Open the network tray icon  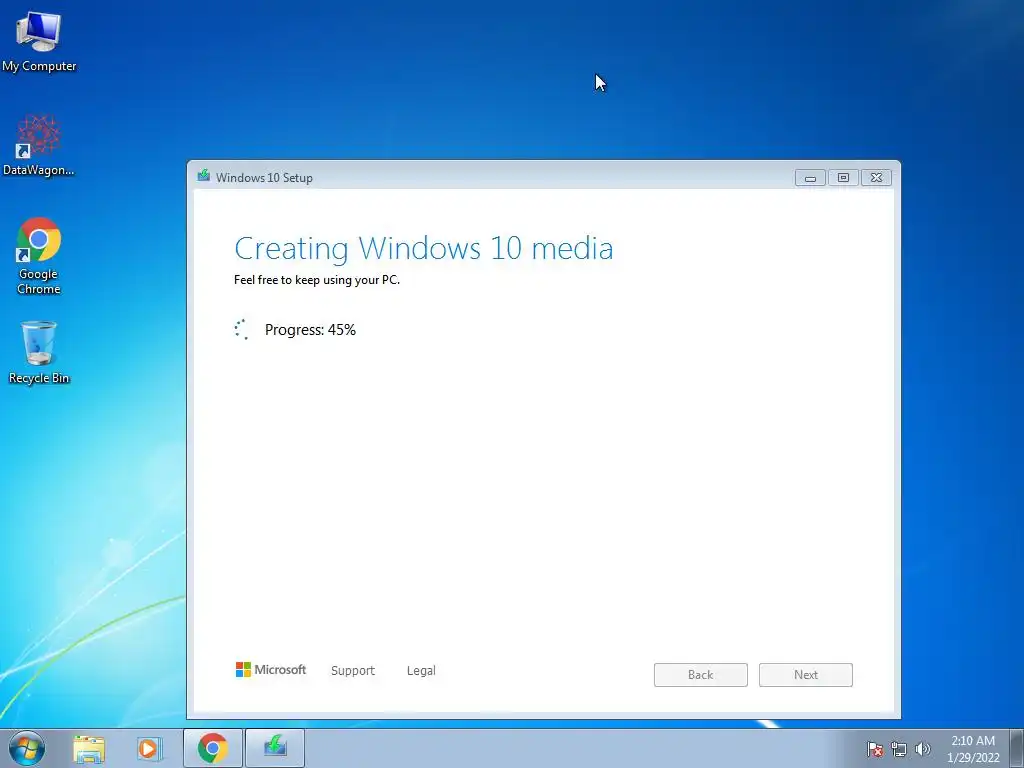pyautogui.click(x=899, y=749)
